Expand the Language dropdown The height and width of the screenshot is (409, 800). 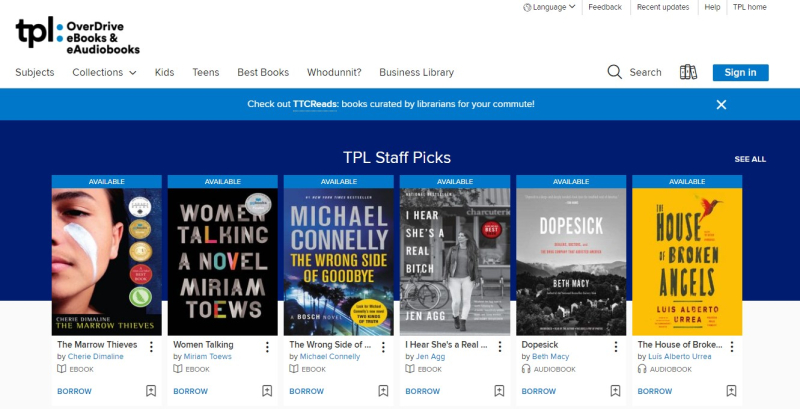[x=549, y=7]
